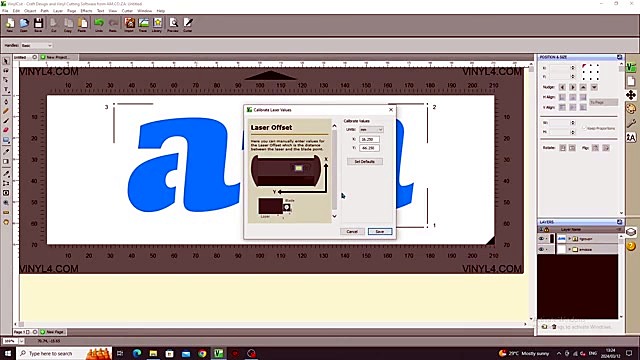Image resolution: width=640 pixels, height=360 pixels.
Task: Click the X position stepper arrows
Action: coord(573,68)
